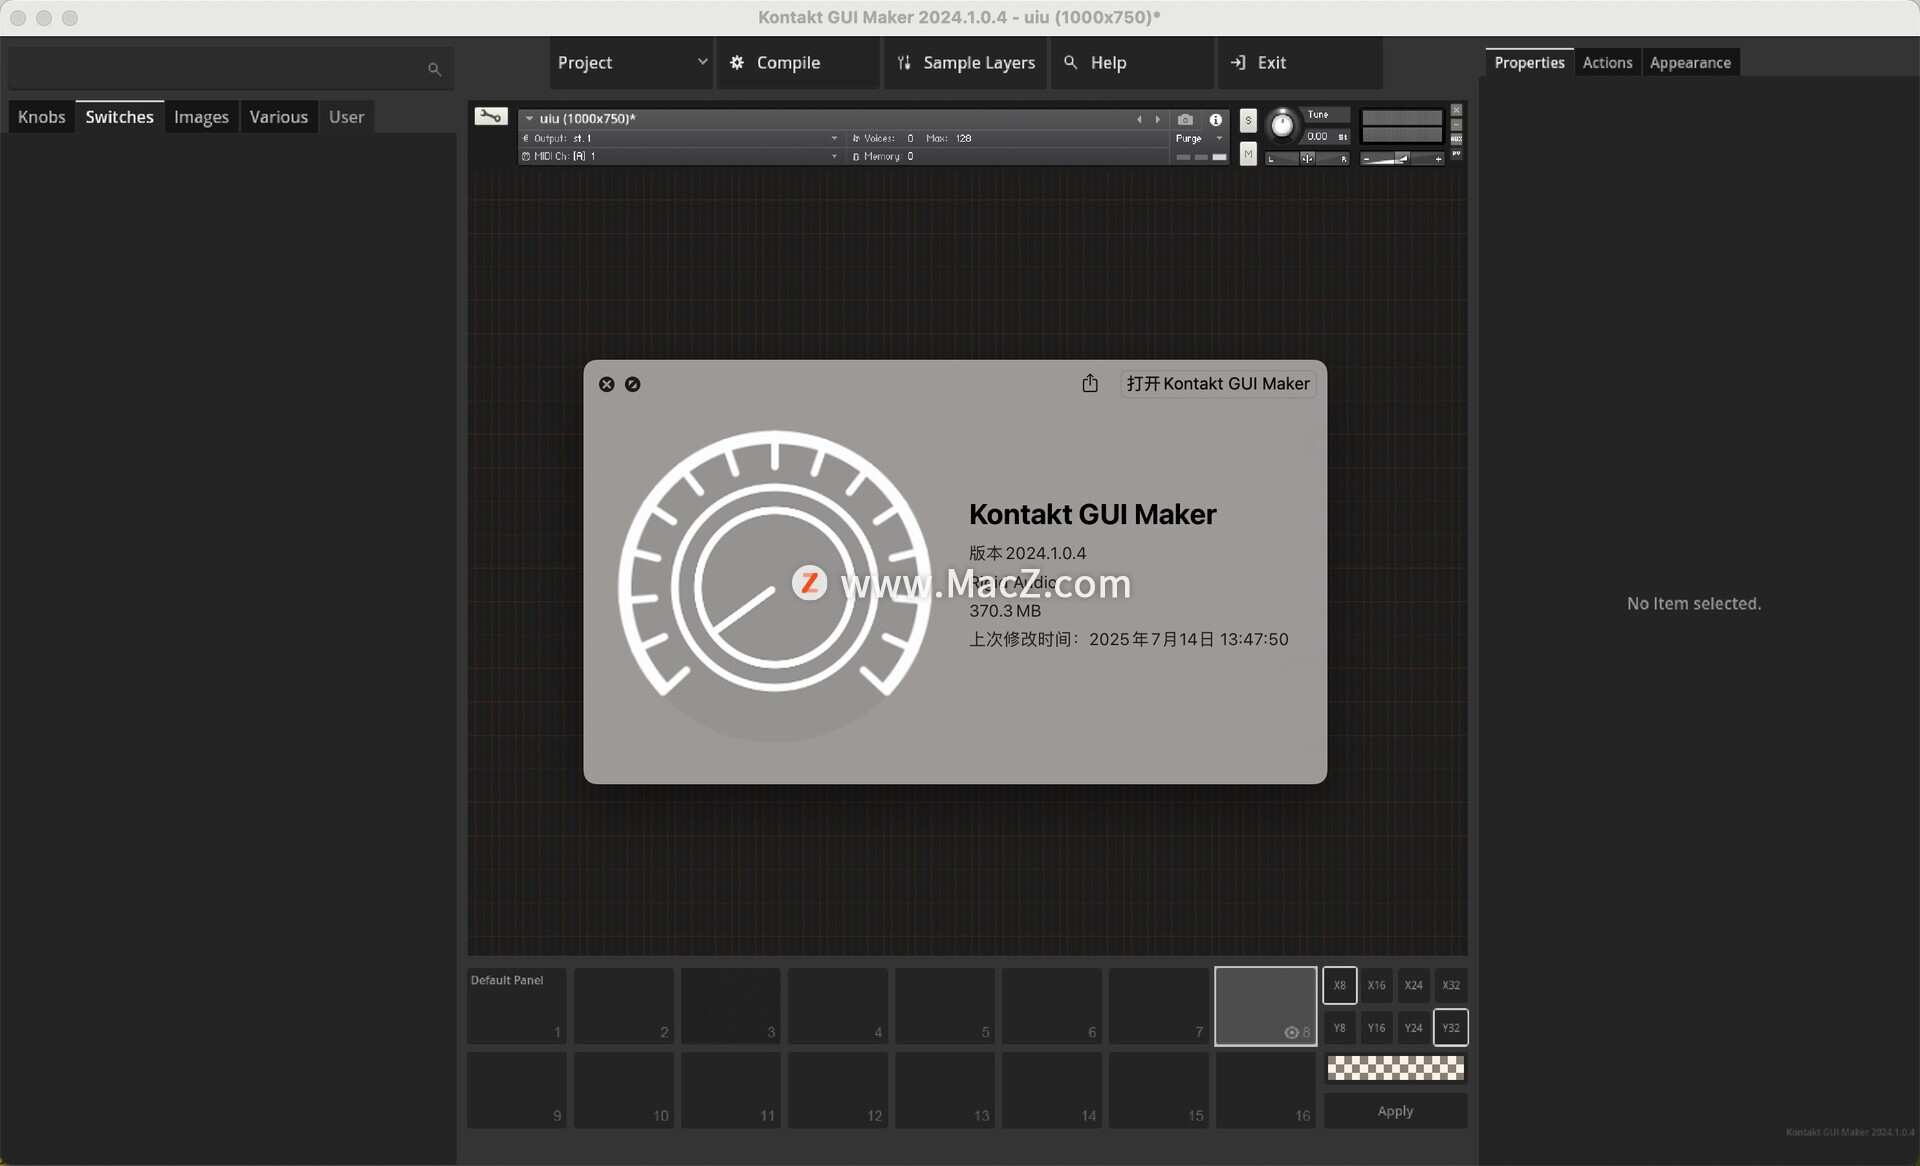The image size is (1920, 1166).
Task: Click the info icon in instrument header
Action: point(1215,119)
